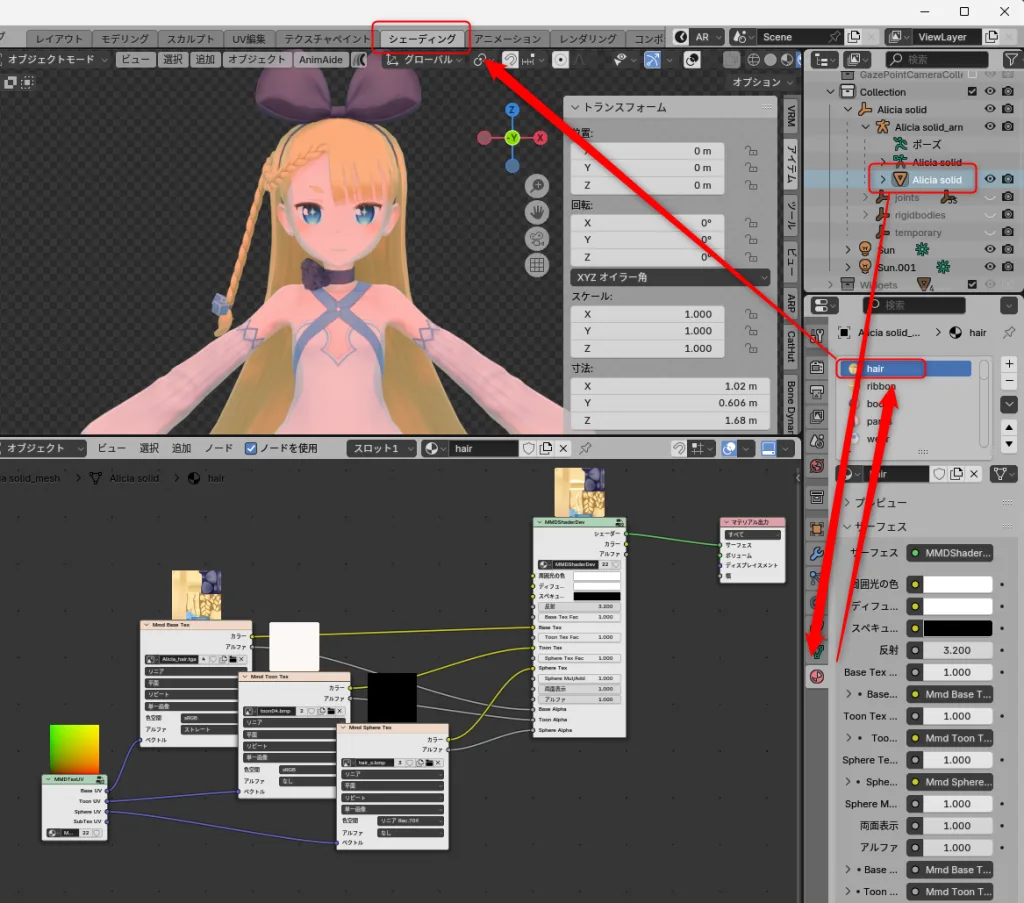Open the black スペキュ color swatch
The height and width of the screenshot is (903, 1024).
click(x=957, y=628)
